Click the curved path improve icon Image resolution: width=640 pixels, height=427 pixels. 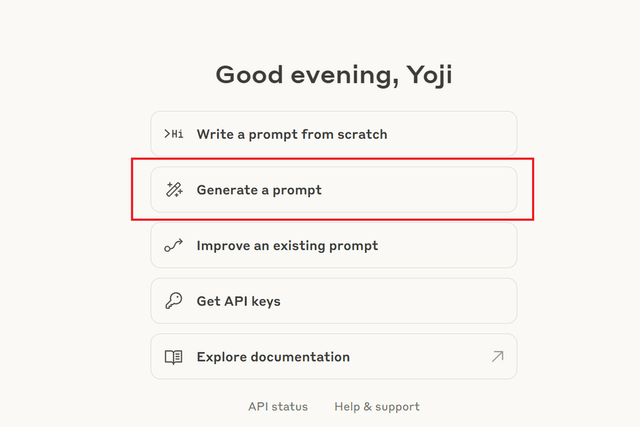pyautogui.click(x=174, y=246)
